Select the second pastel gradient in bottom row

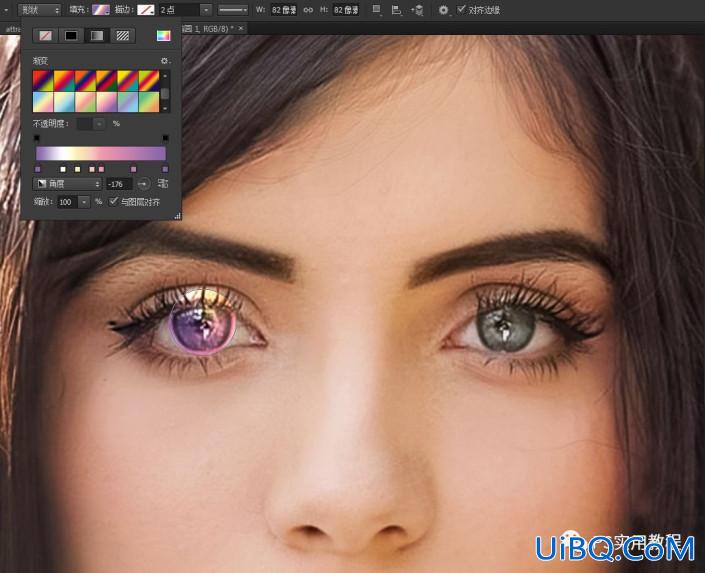click(x=64, y=102)
